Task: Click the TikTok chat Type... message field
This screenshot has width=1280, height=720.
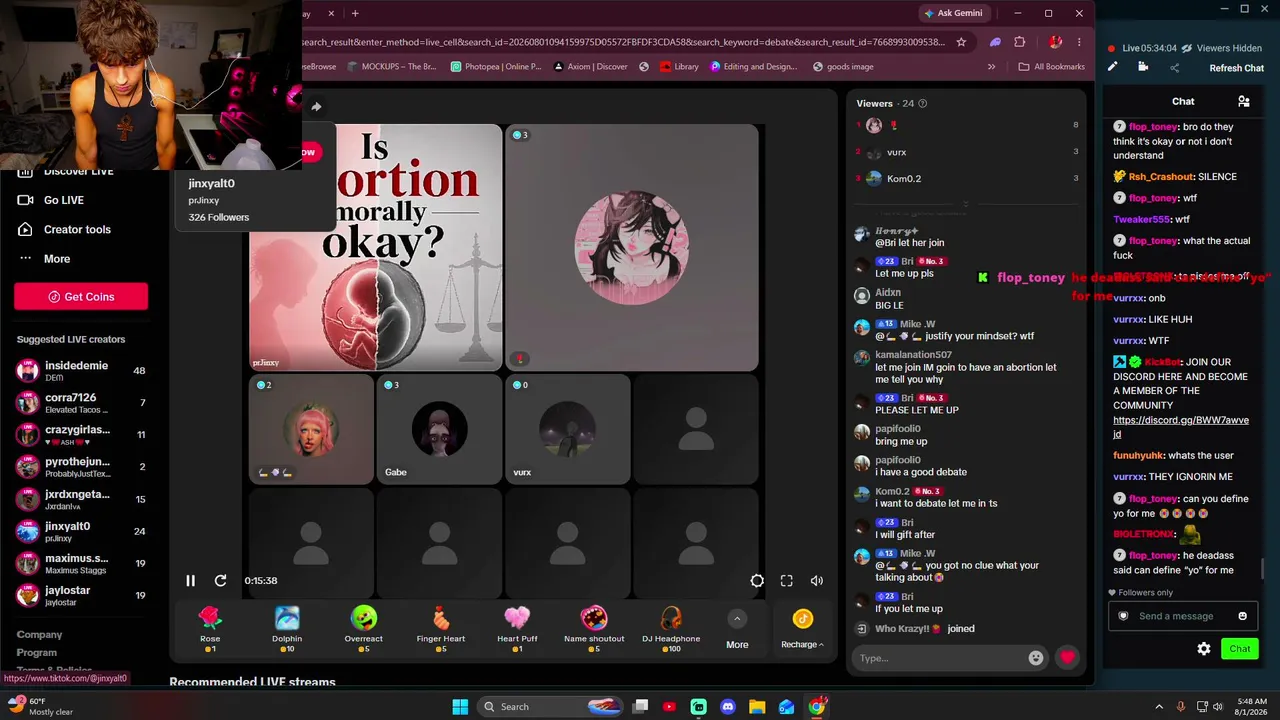Action: point(940,658)
